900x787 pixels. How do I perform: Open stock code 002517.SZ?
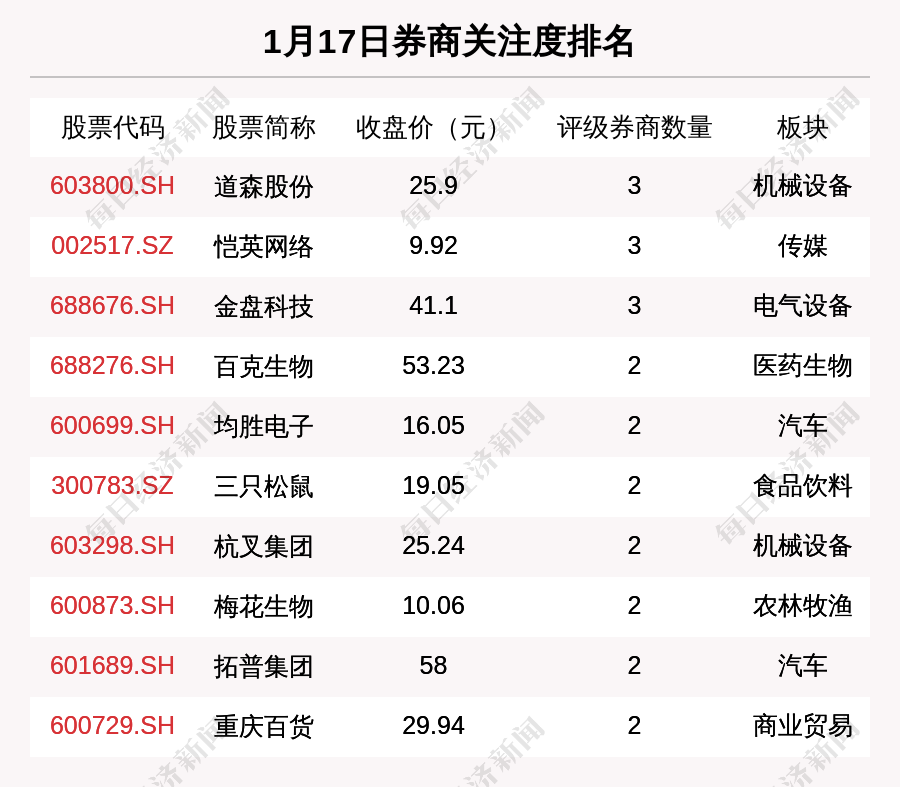[112, 246]
